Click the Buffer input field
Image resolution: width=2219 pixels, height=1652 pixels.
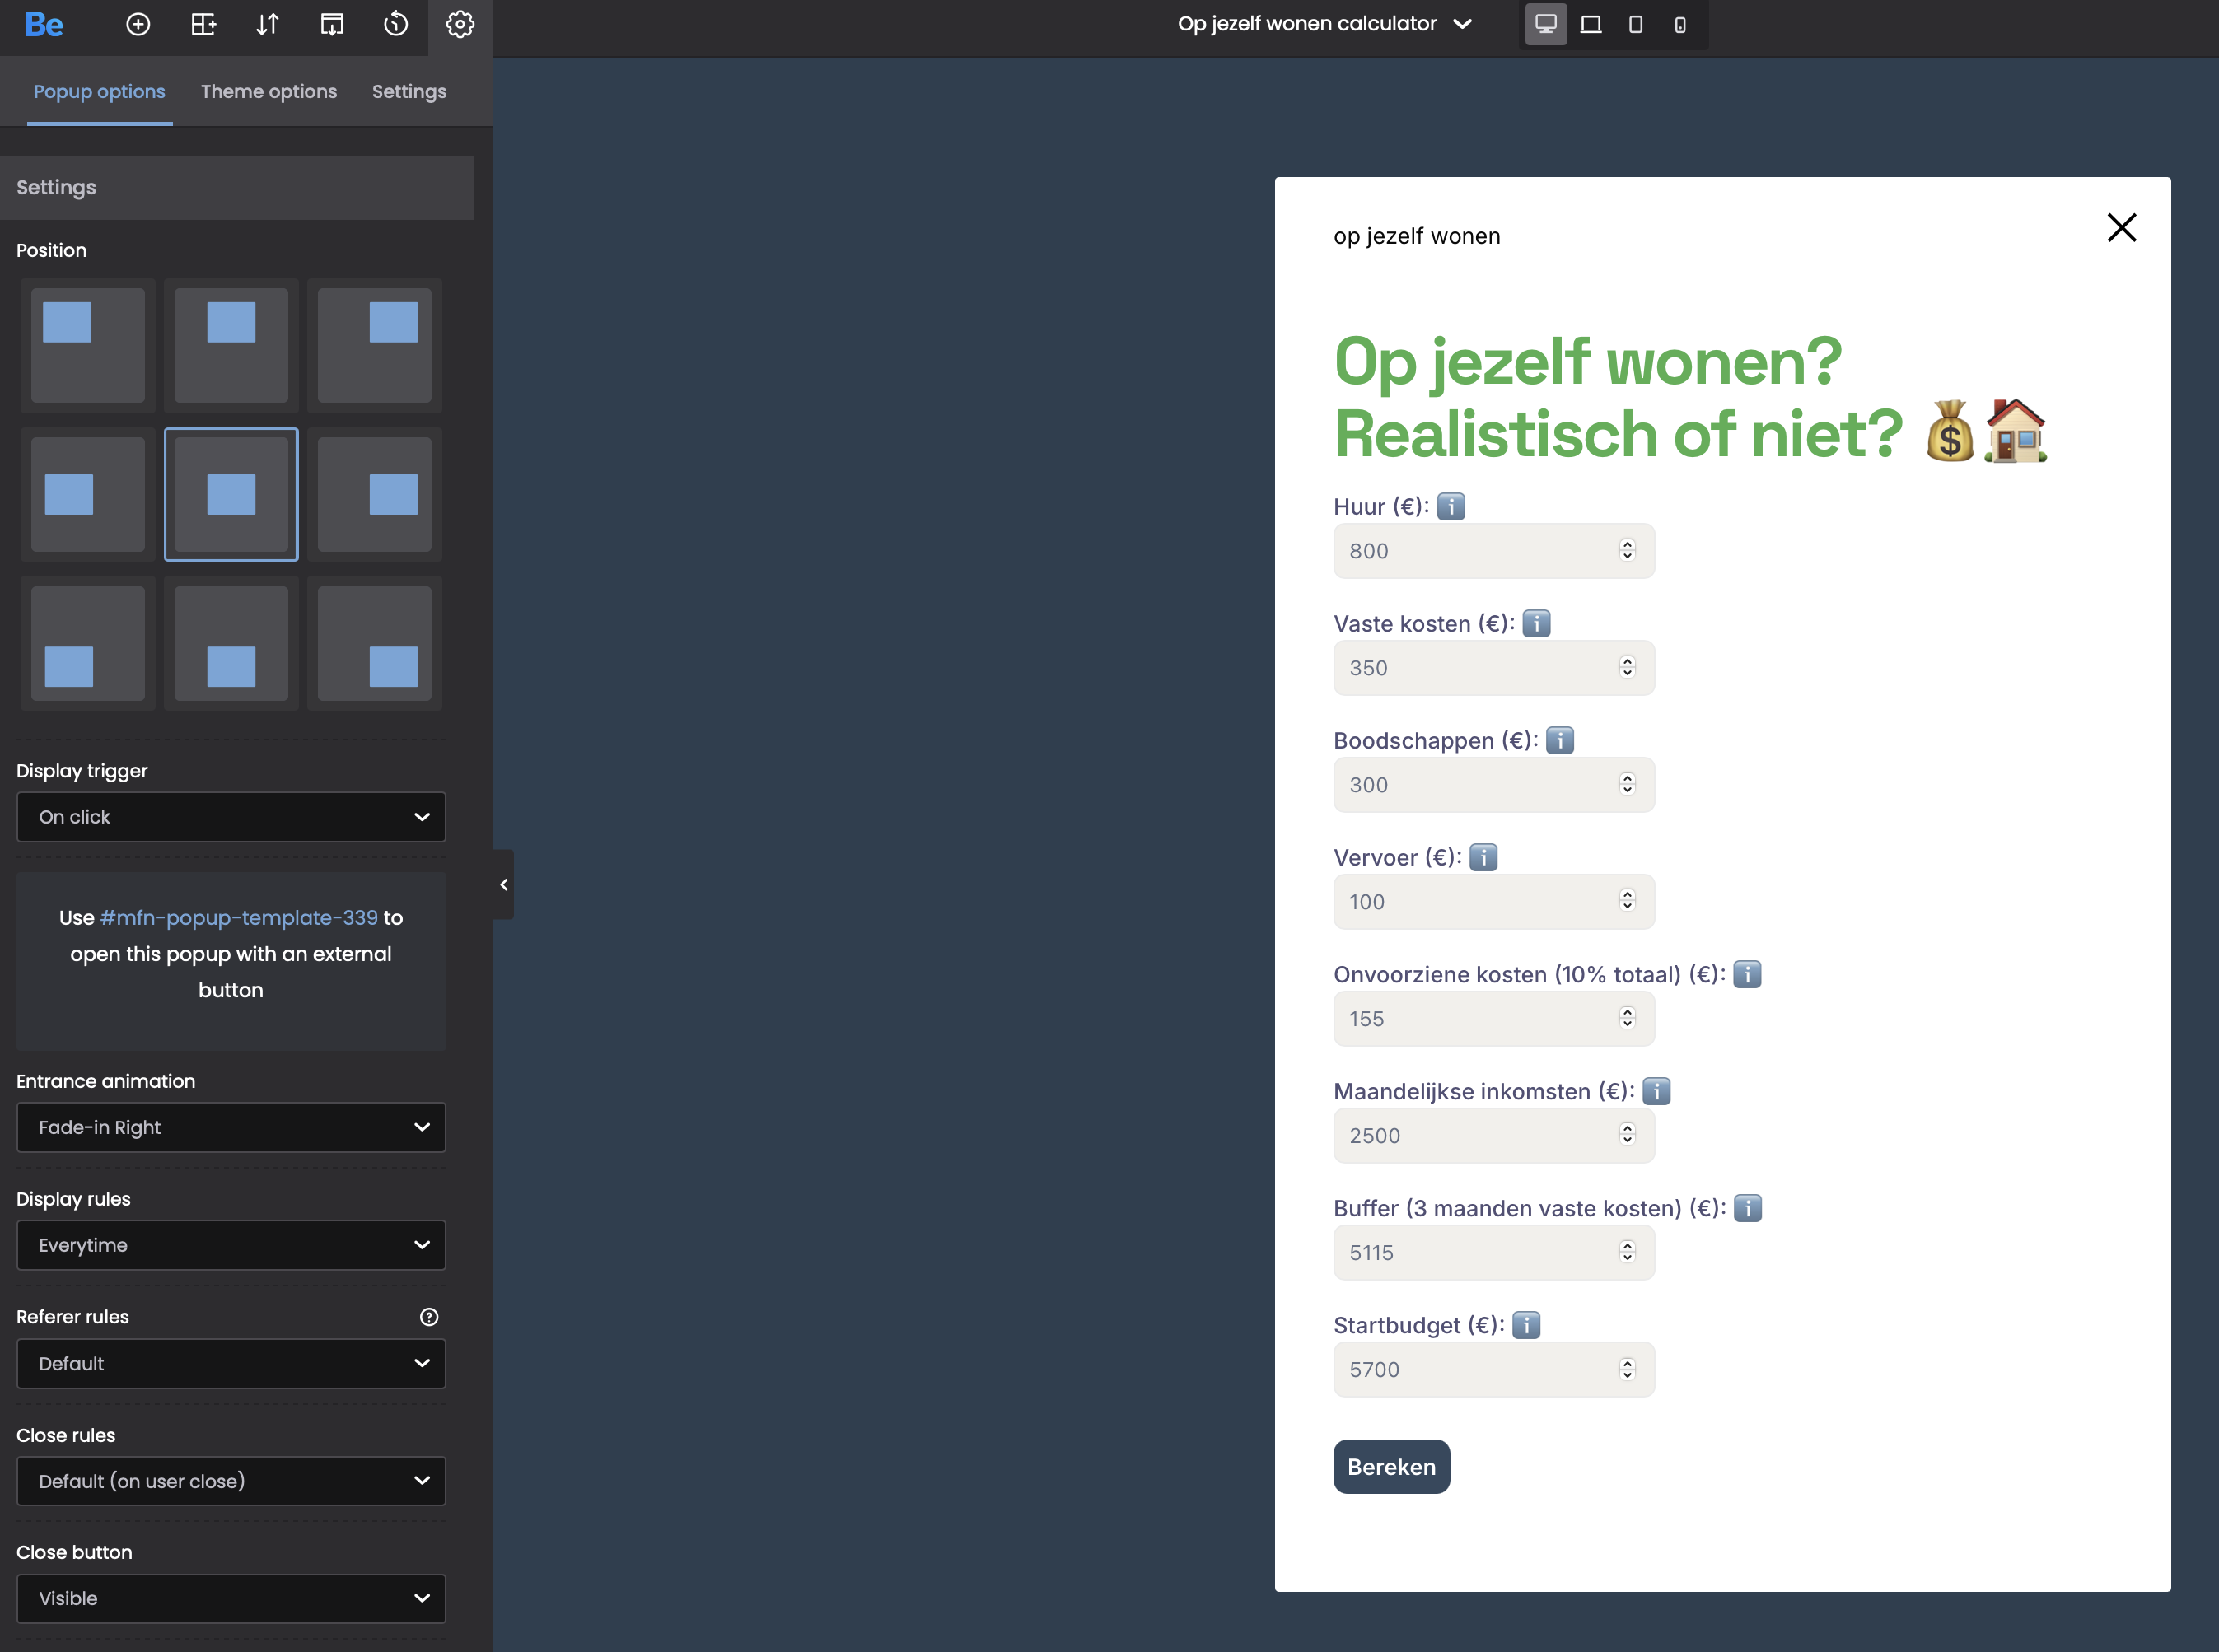click(1494, 1253)
